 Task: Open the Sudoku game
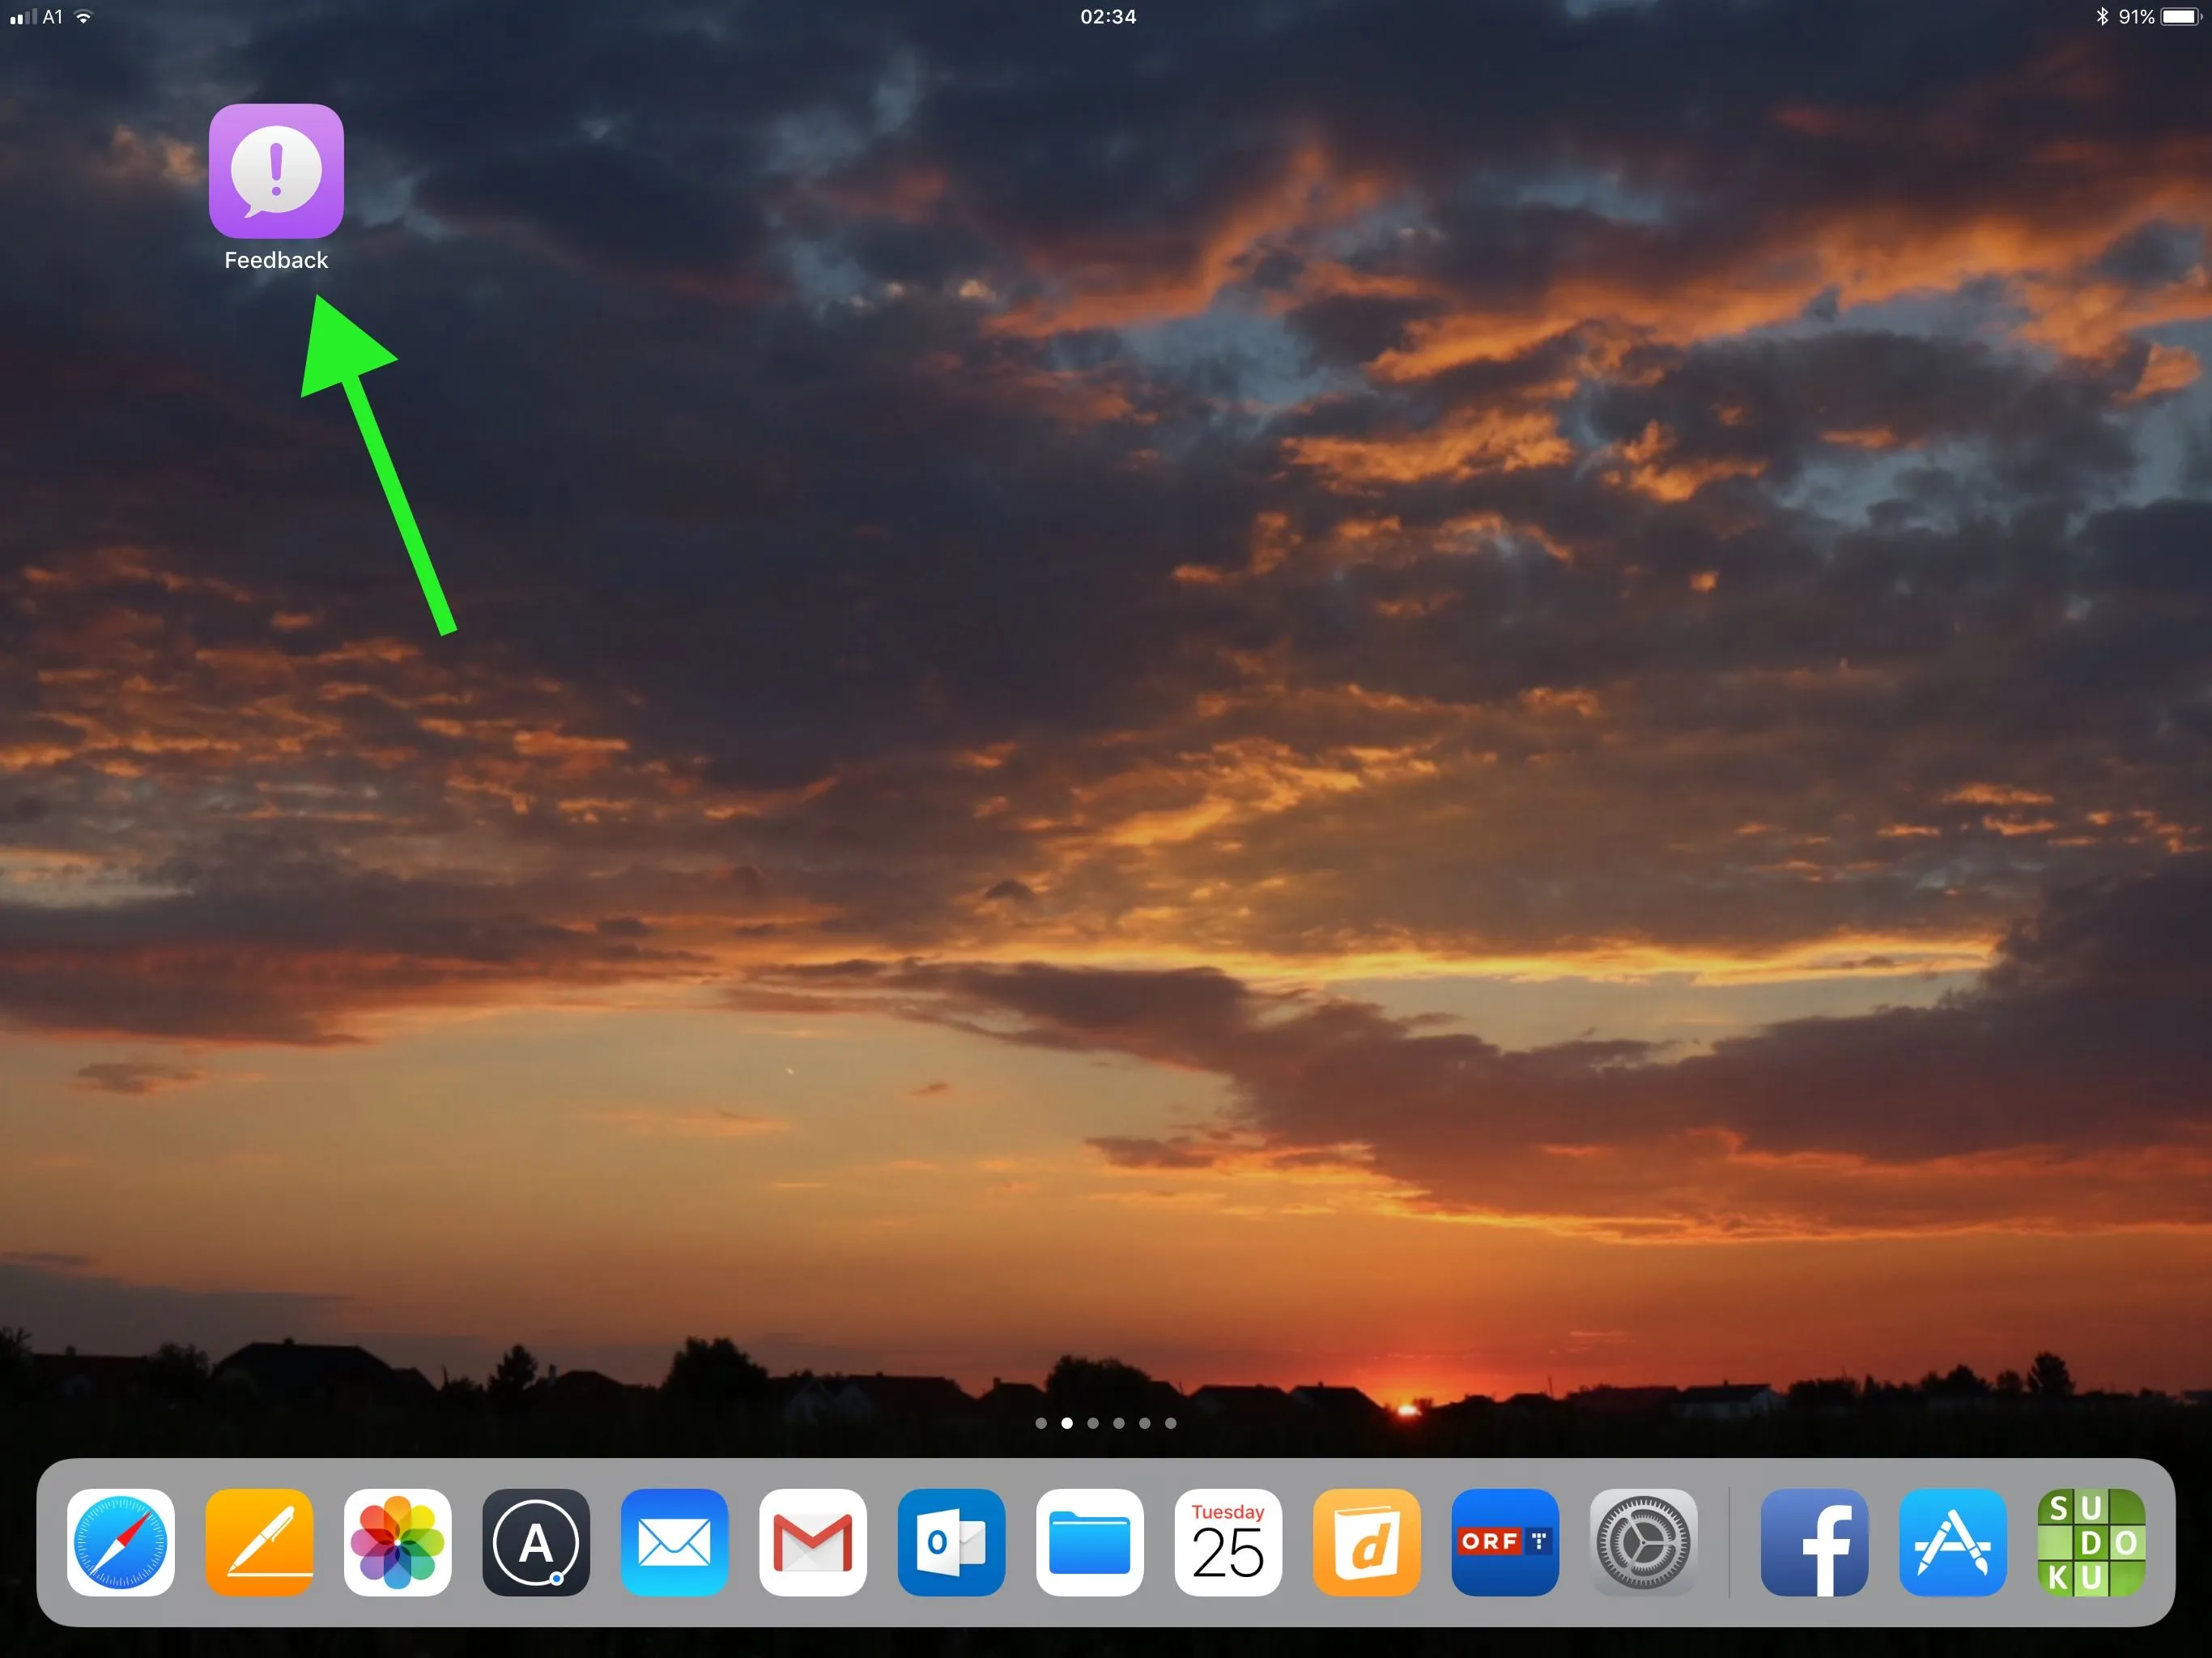pyautogui.click(x=2091, y=1542)
